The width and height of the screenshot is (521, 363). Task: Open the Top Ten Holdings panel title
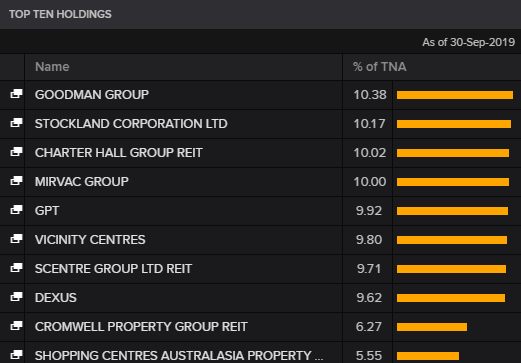click(x=60, y=14)
